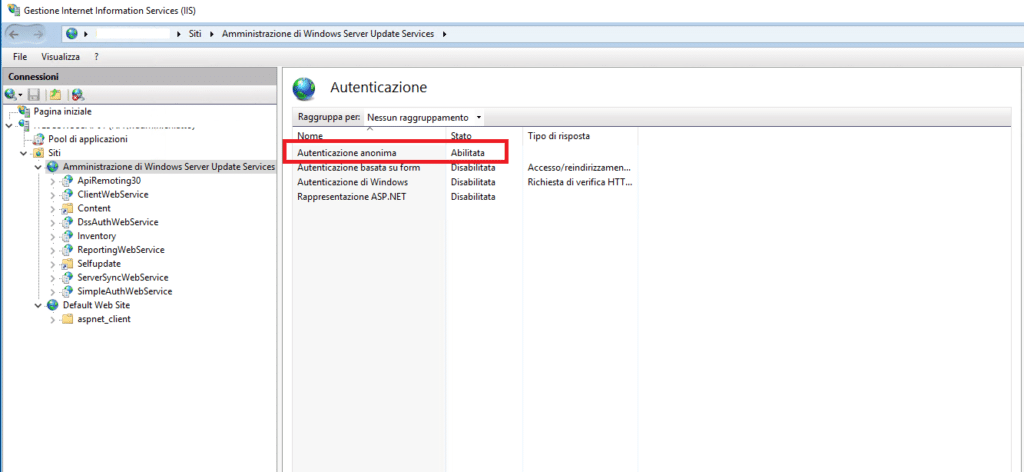Click the ReportingWebService application icon
The height and width of the screenshot is (472, 1024).
[67, 249]
